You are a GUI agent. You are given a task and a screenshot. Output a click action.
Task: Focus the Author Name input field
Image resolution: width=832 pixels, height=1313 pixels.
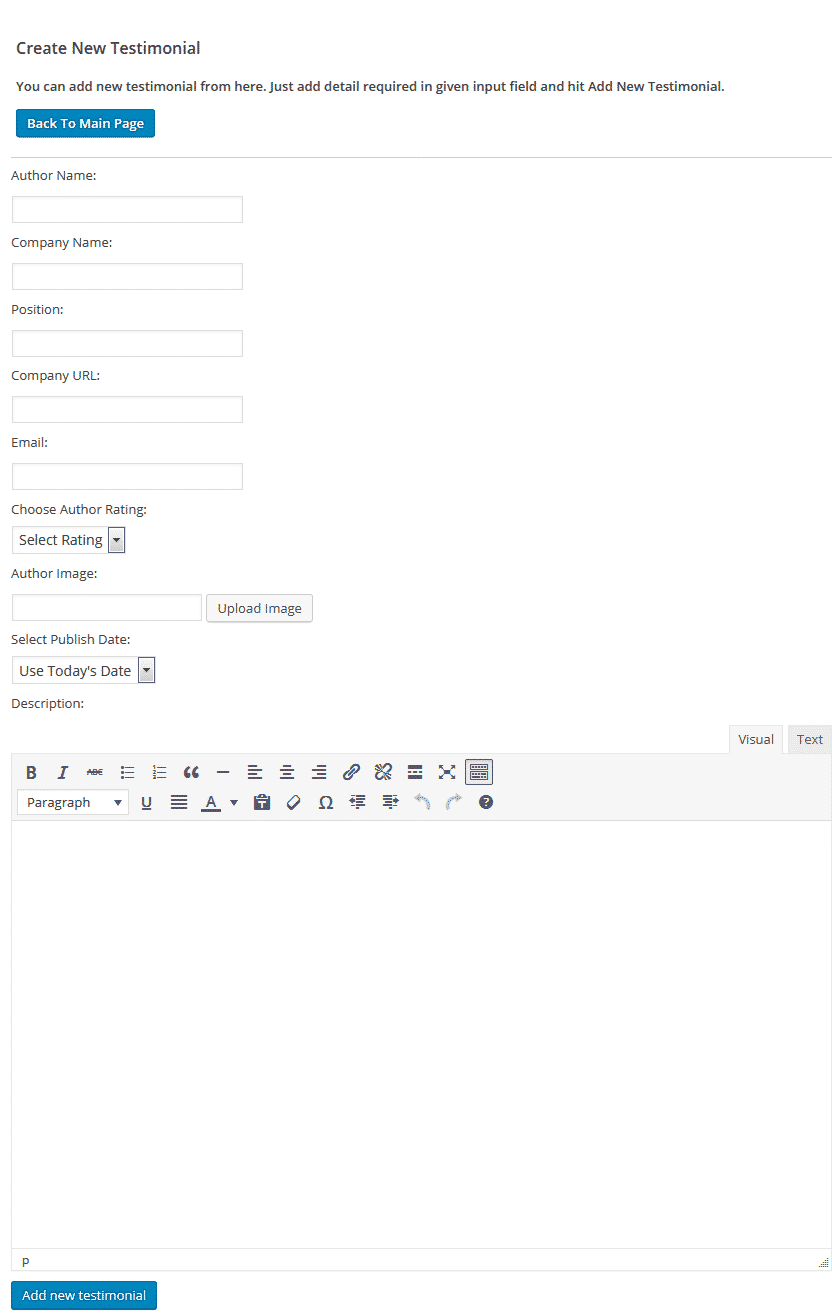click(127, 209)
